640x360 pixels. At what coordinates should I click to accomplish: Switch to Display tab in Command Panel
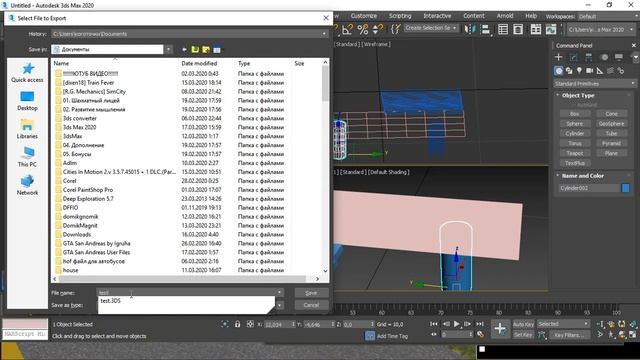tap(619, 57)
